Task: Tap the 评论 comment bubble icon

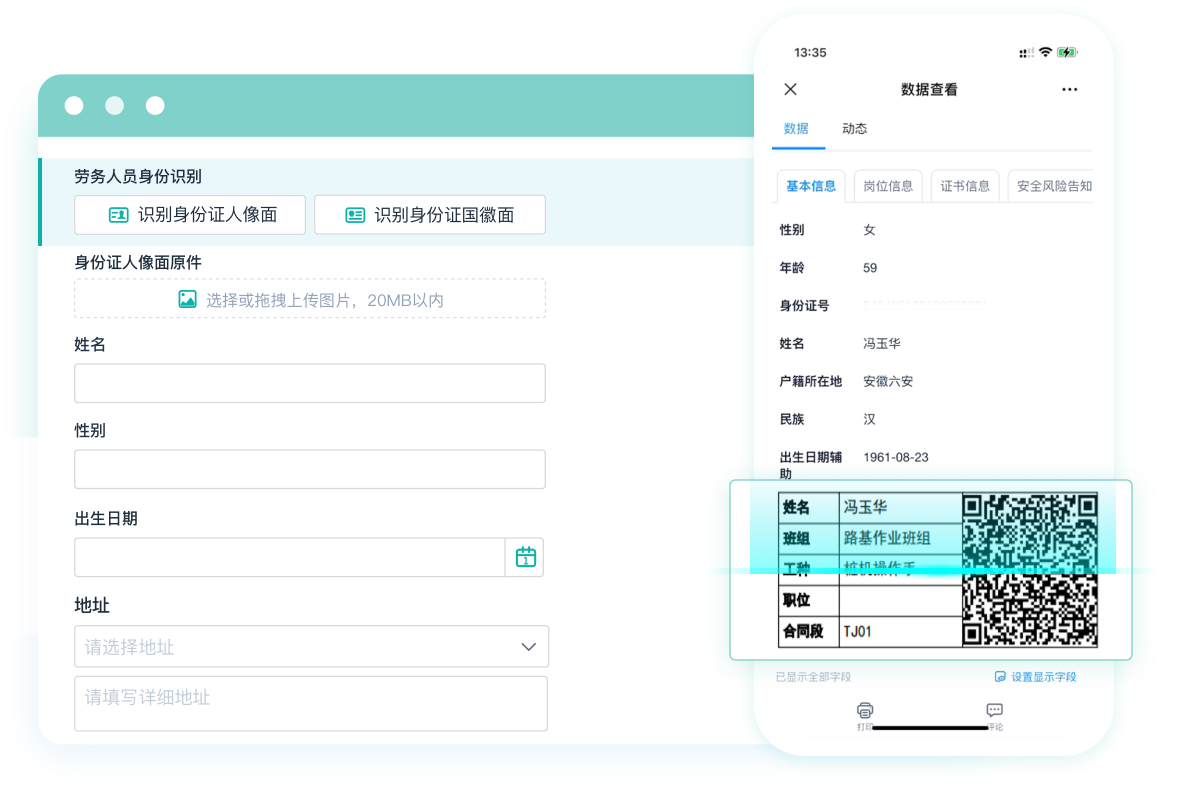Action: [994, 711]
